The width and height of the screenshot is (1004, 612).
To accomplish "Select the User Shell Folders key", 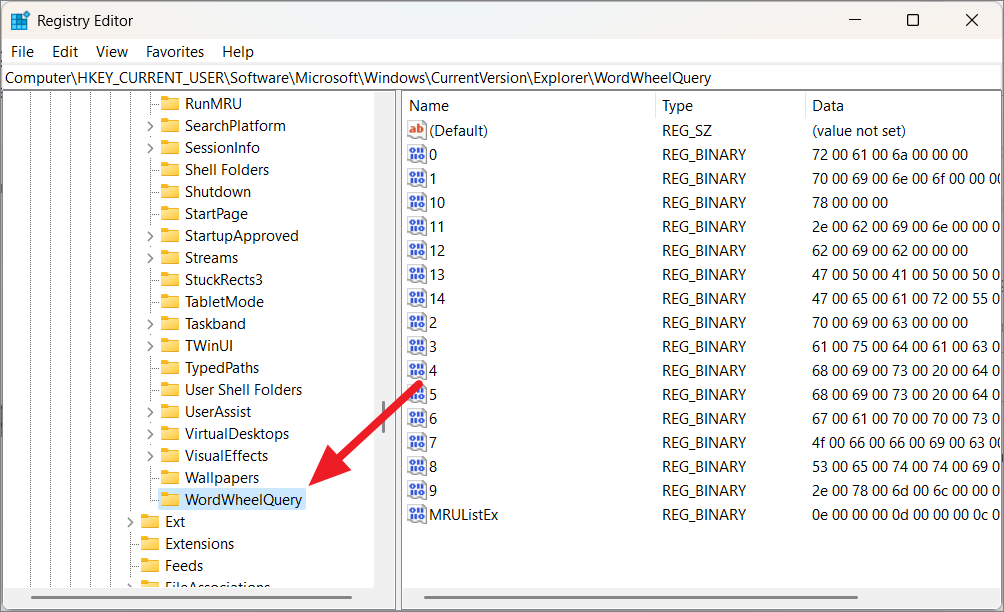I will click(243, 390).
